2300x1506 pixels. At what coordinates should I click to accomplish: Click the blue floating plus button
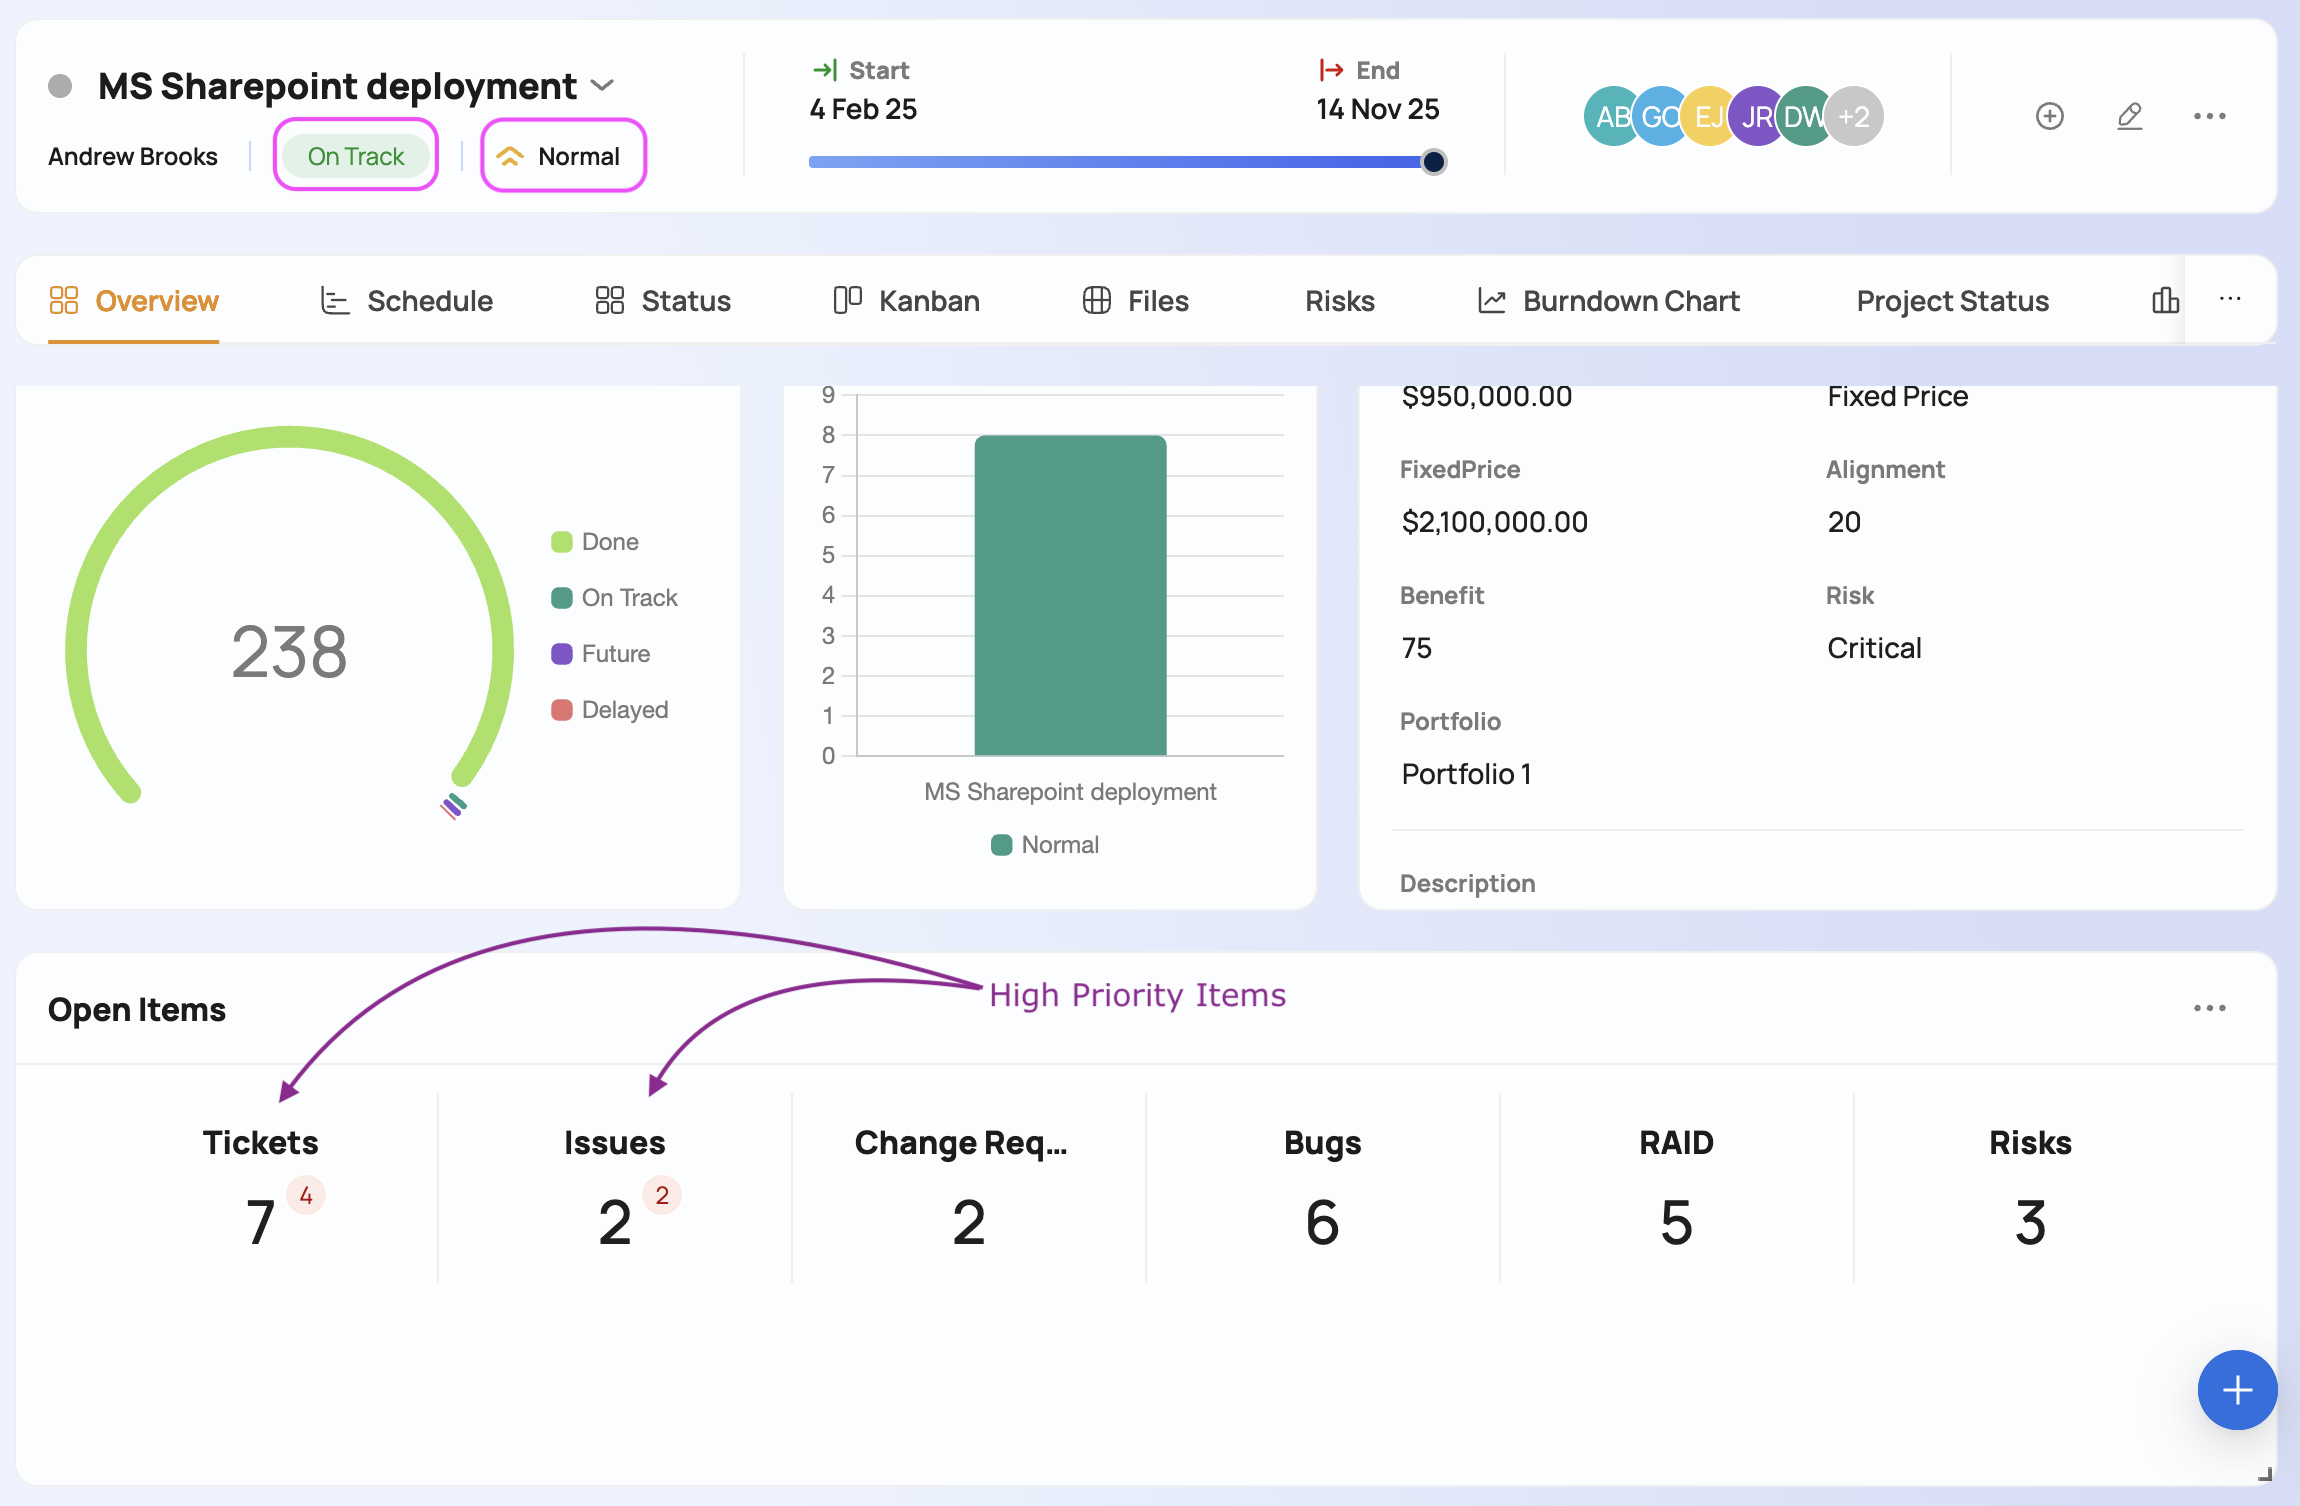tap(2237, 1390)
